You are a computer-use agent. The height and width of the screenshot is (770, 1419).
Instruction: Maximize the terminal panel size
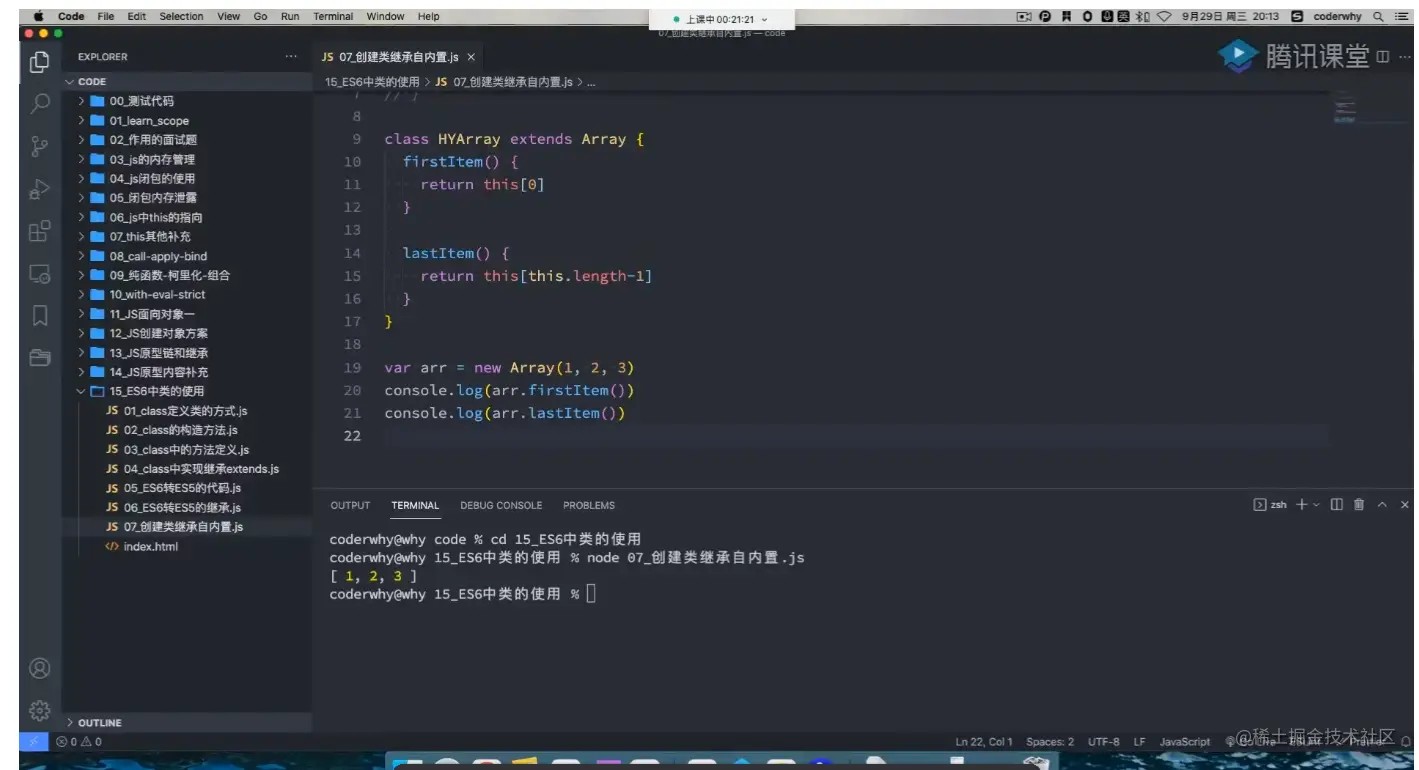point(1382,505)
